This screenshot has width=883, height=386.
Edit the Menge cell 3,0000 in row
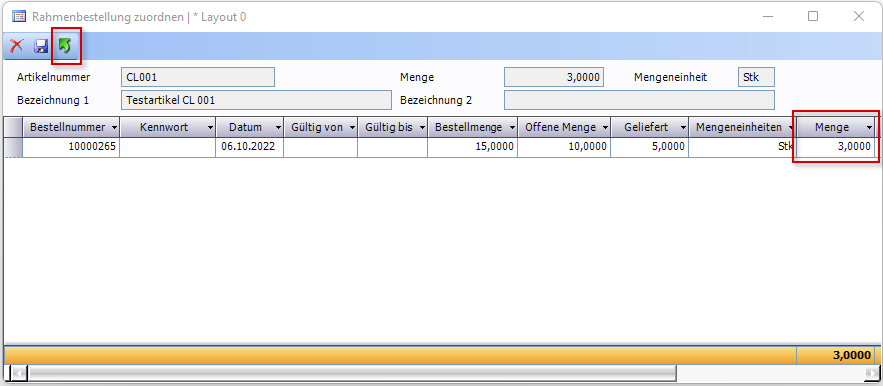pos(835,147)
